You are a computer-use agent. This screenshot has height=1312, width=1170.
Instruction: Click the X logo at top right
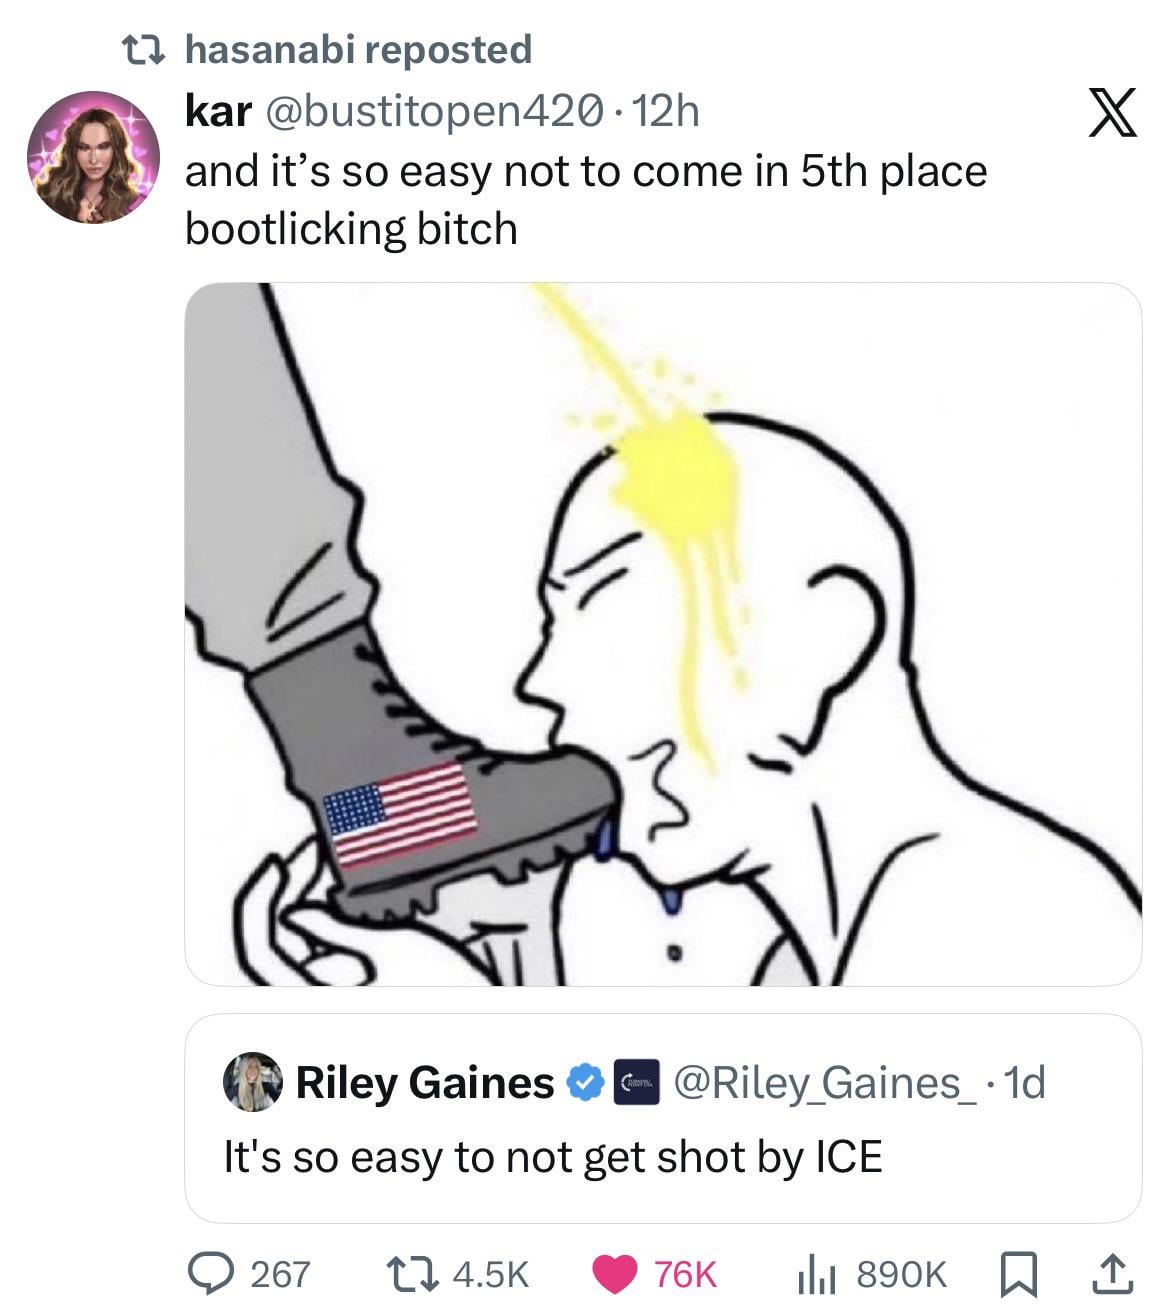coord(1111,111)
